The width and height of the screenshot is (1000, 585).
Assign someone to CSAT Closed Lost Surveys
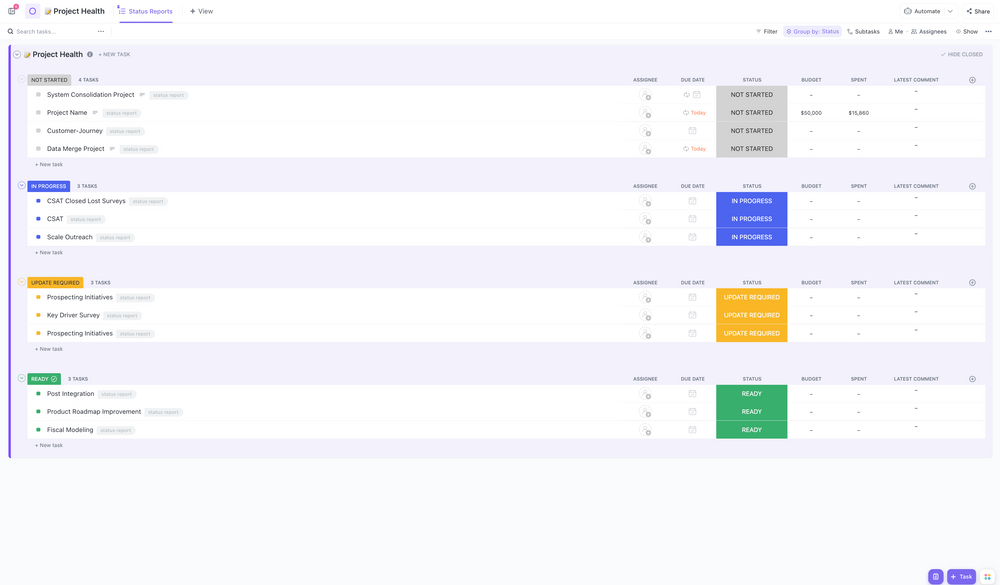pyautogui.click(x=645, y=201)
